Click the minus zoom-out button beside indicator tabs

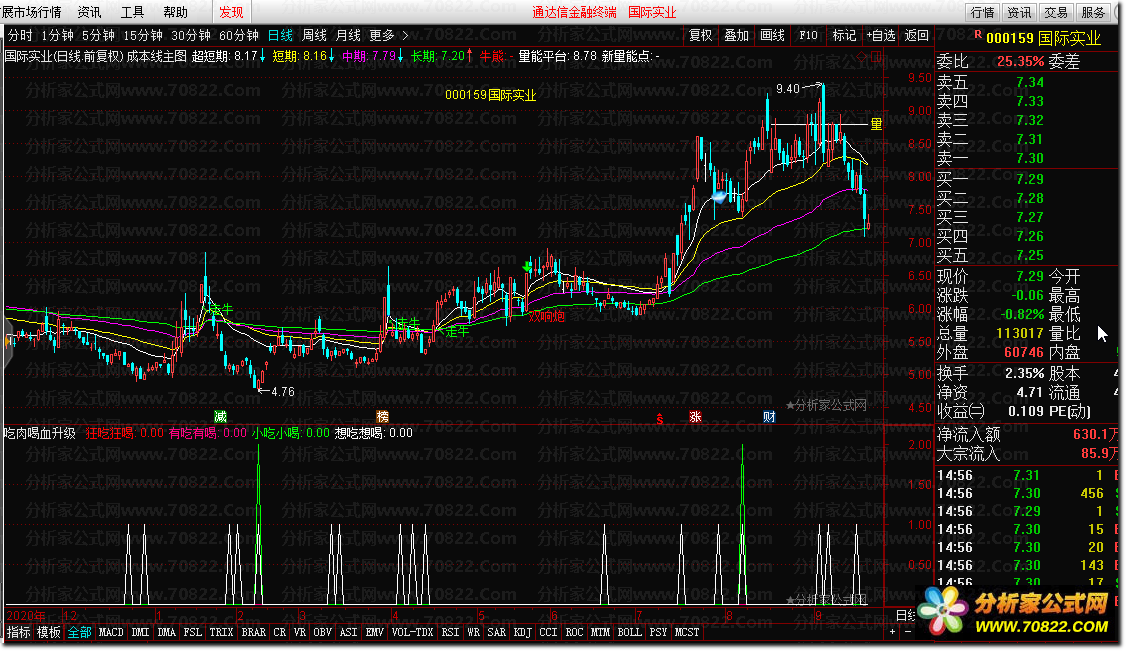pyautogui.click(x=908, y=632)
